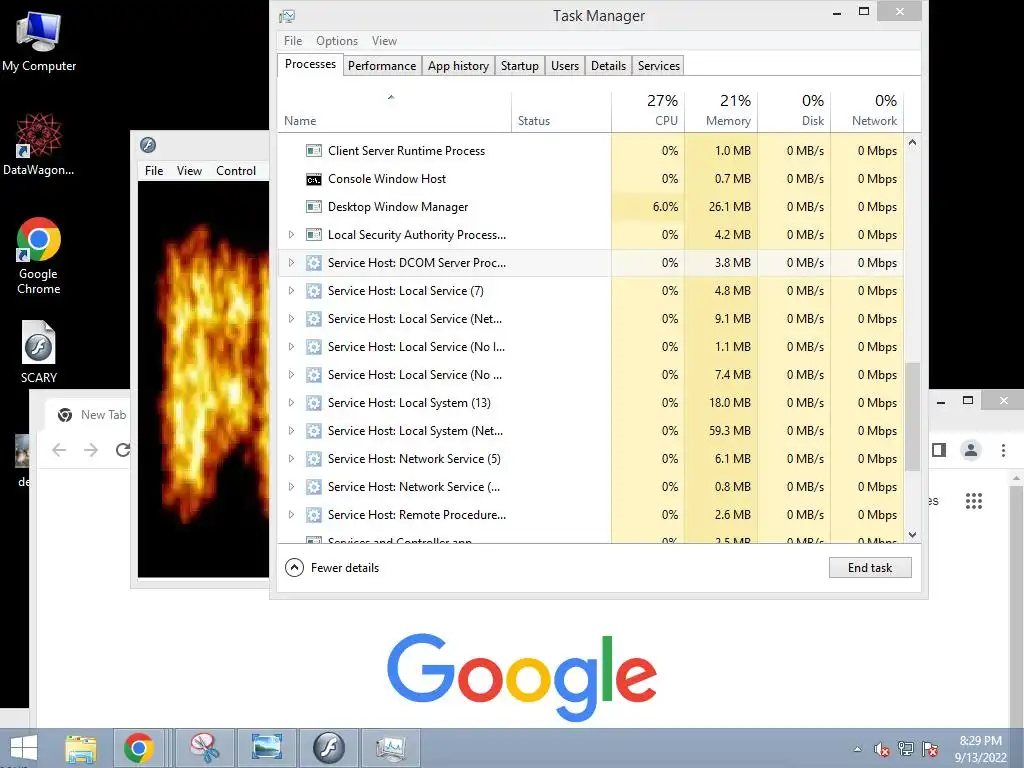This screenshot has width=1024, height=768.
Task: Sort processes by Name column header
Action: pos(394,111)
